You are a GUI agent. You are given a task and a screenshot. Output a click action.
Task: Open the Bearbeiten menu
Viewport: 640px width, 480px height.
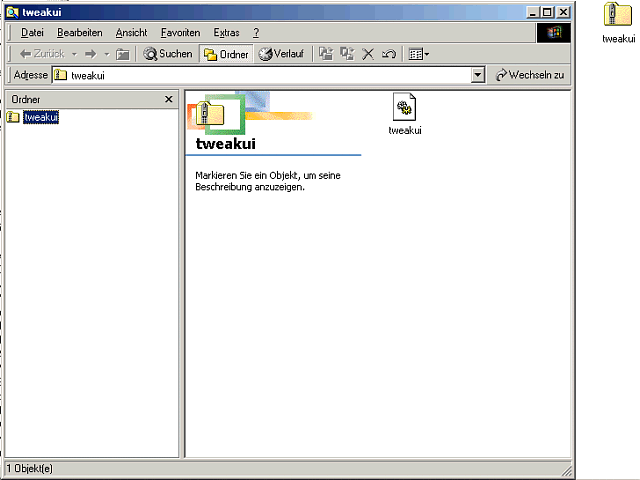[x=80, y=33]
